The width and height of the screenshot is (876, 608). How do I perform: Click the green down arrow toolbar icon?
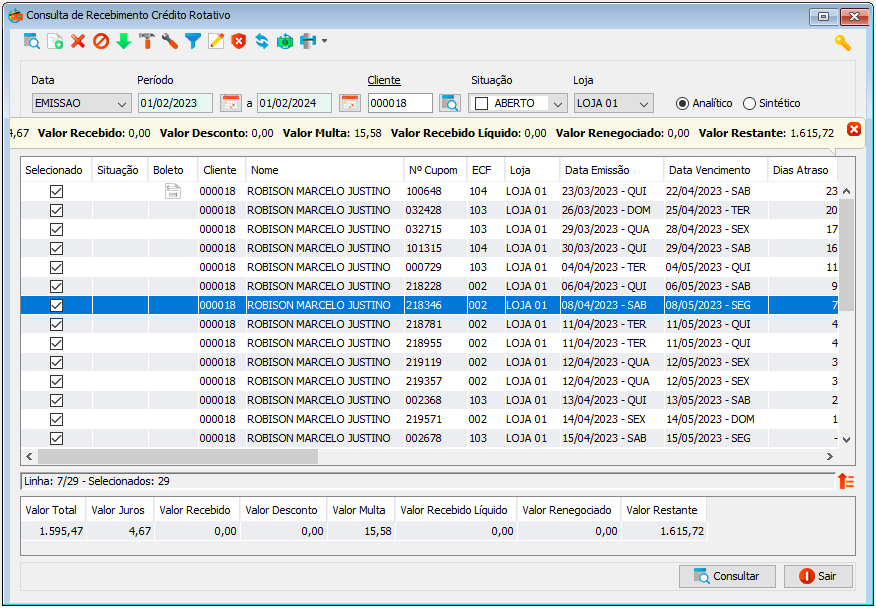(123, 41)
